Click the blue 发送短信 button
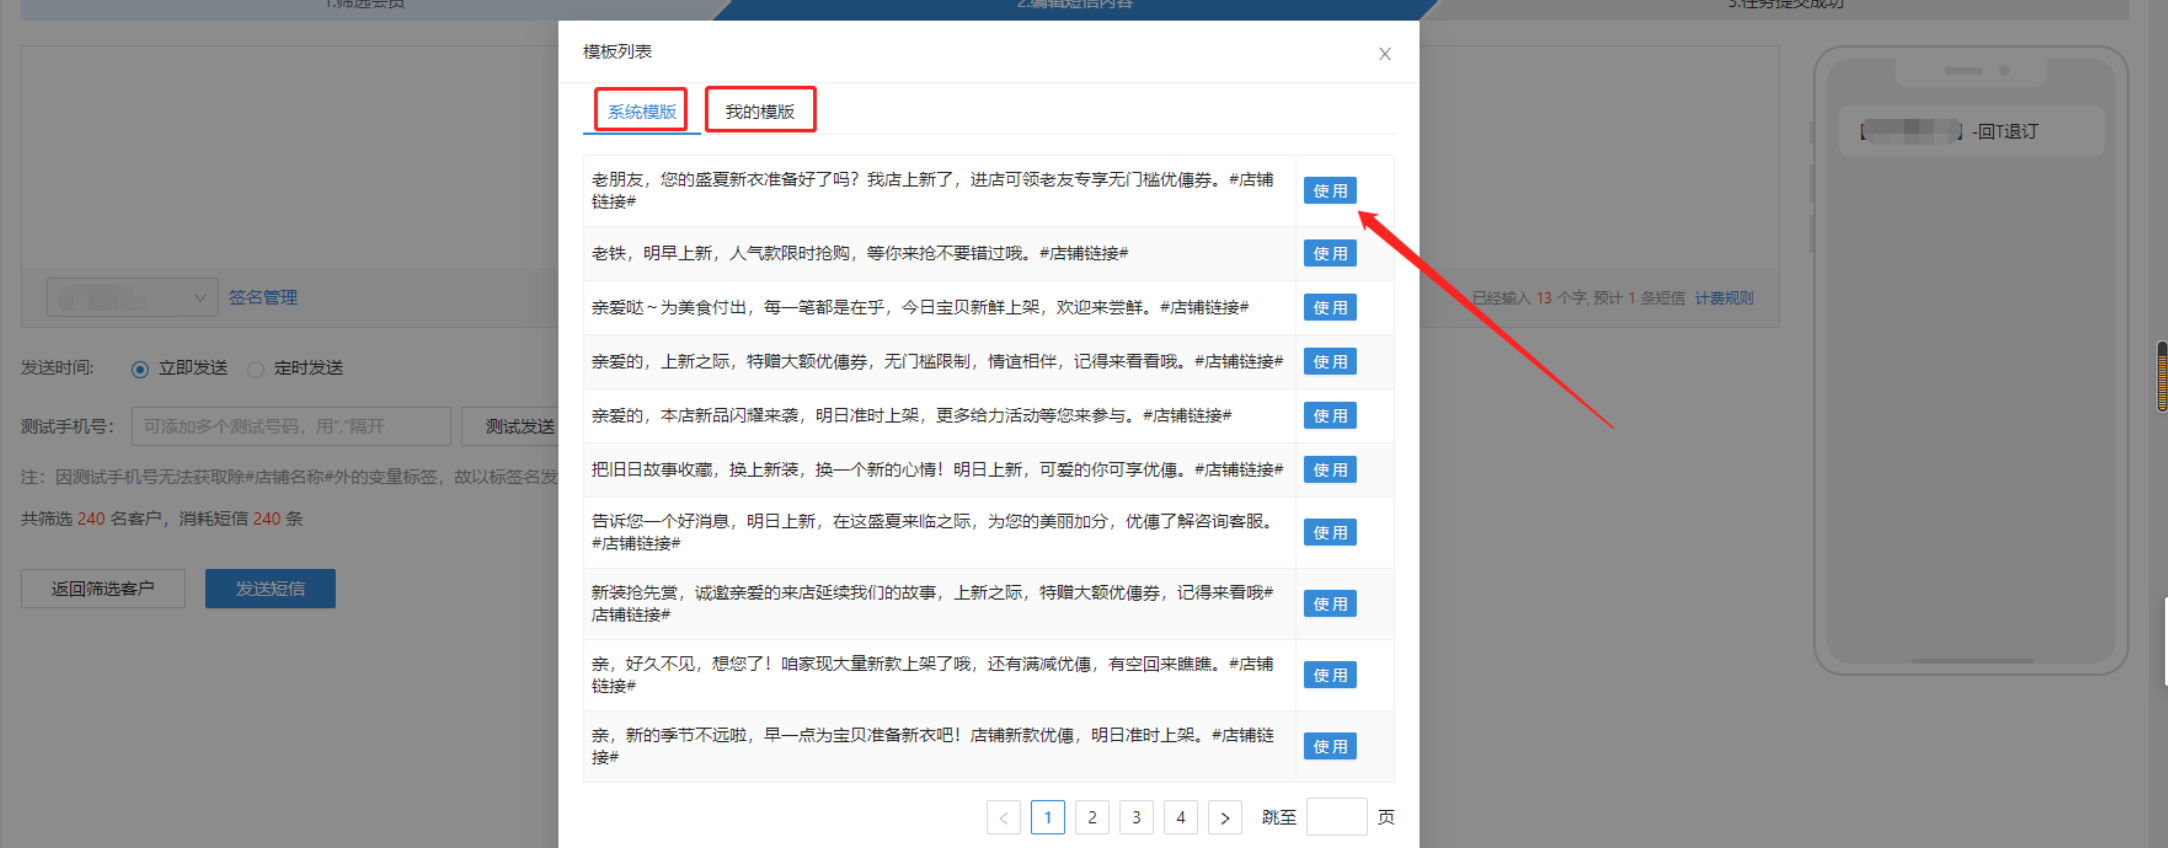 click(x=270, y=589)
